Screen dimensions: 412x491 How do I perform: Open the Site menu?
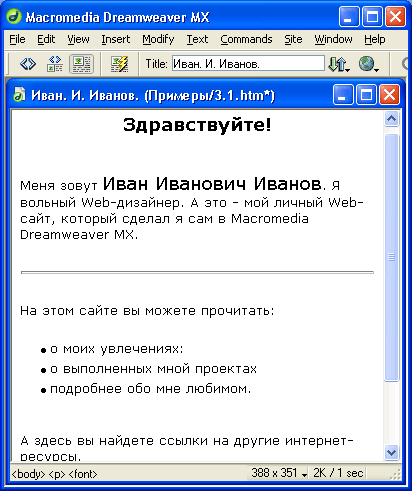(x=293, y=39)
